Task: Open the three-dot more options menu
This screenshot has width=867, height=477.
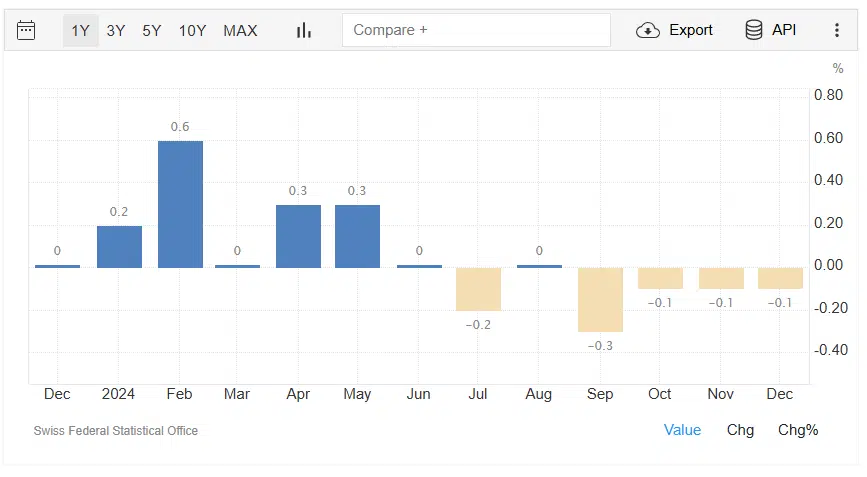Action: (837, 30)
